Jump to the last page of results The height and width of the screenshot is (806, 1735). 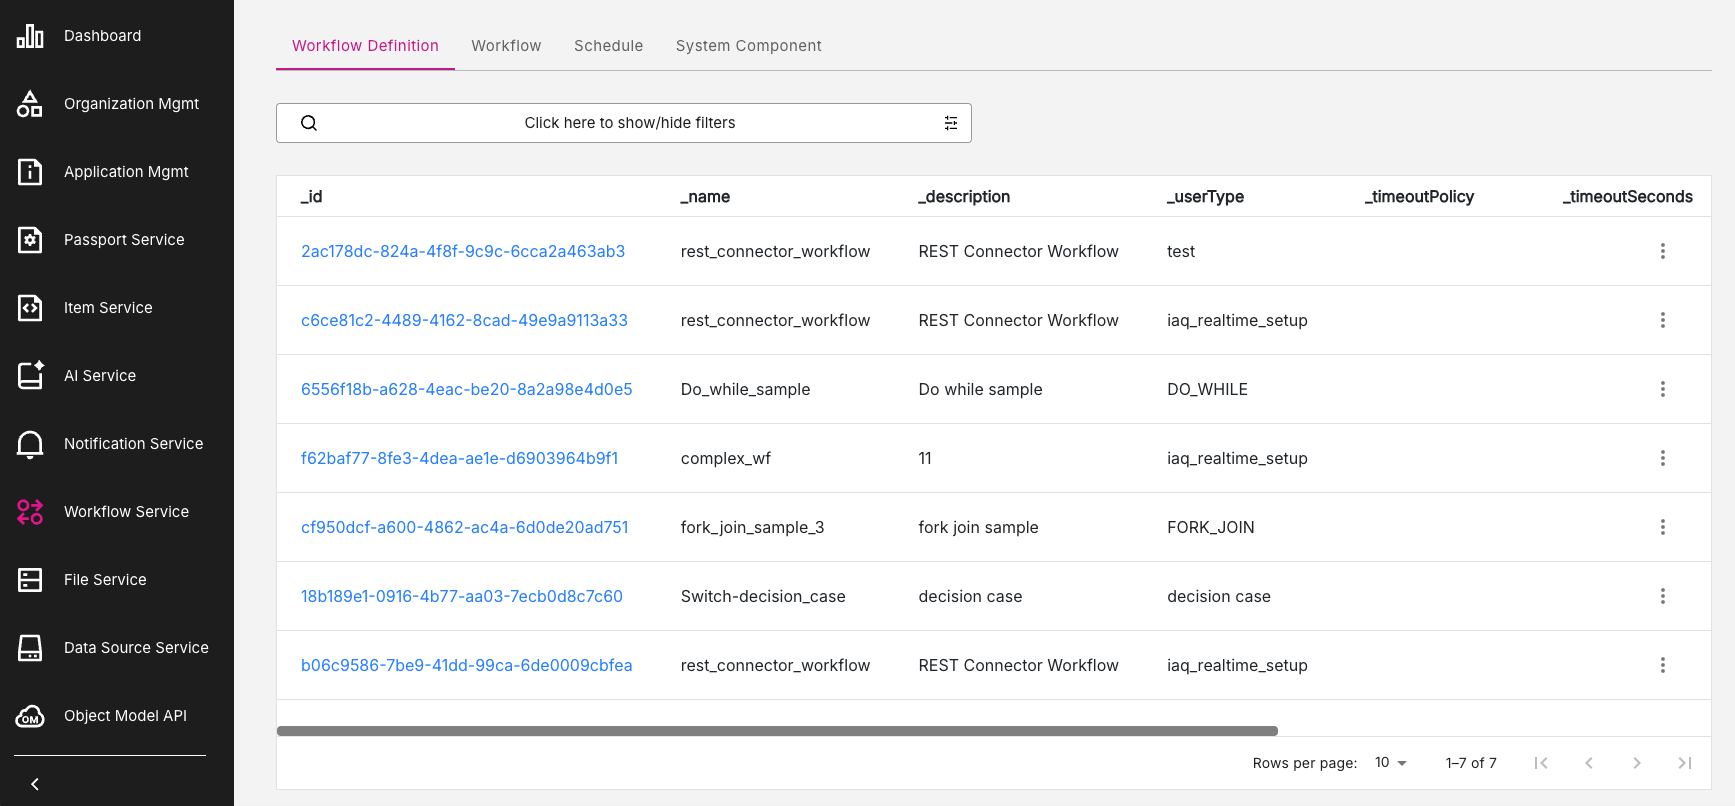click(x=1685, y=763)
